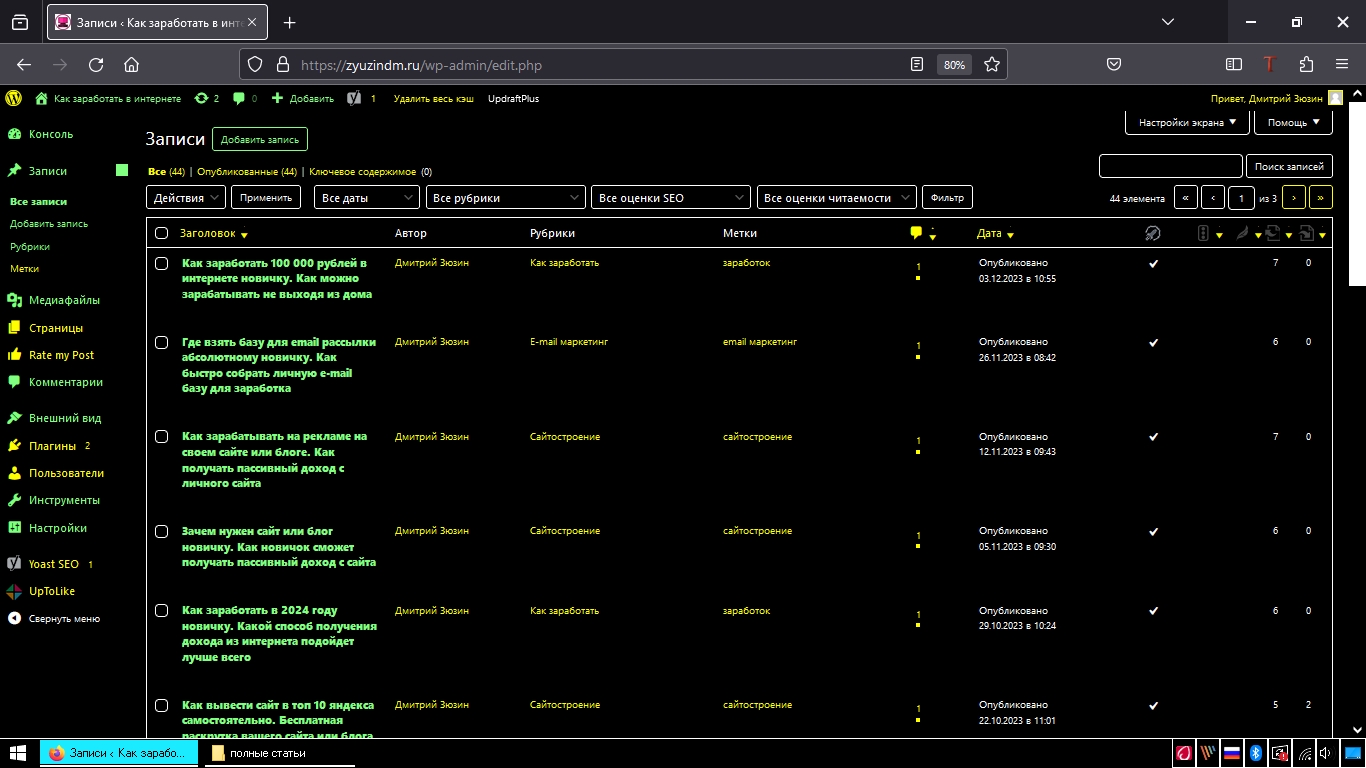The width and height of the screenshot is (1366, 768).
Task: Reload the page in Firefox
Action: point(96,64)
